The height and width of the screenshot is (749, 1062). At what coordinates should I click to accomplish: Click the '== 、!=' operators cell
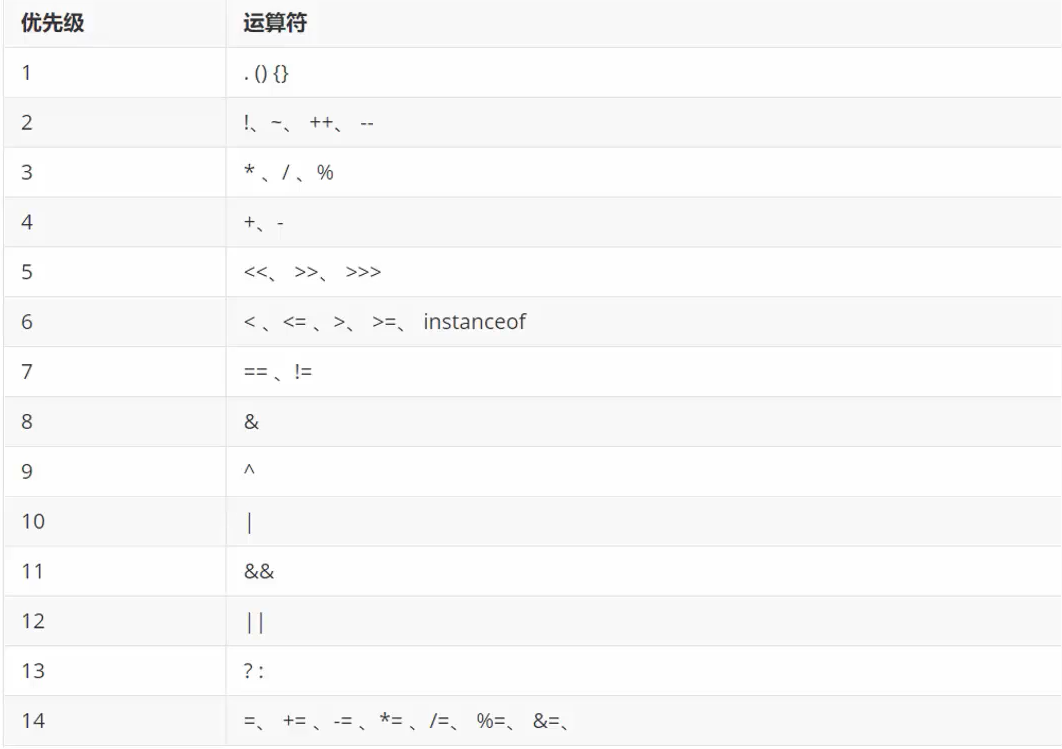coord(279,372)
